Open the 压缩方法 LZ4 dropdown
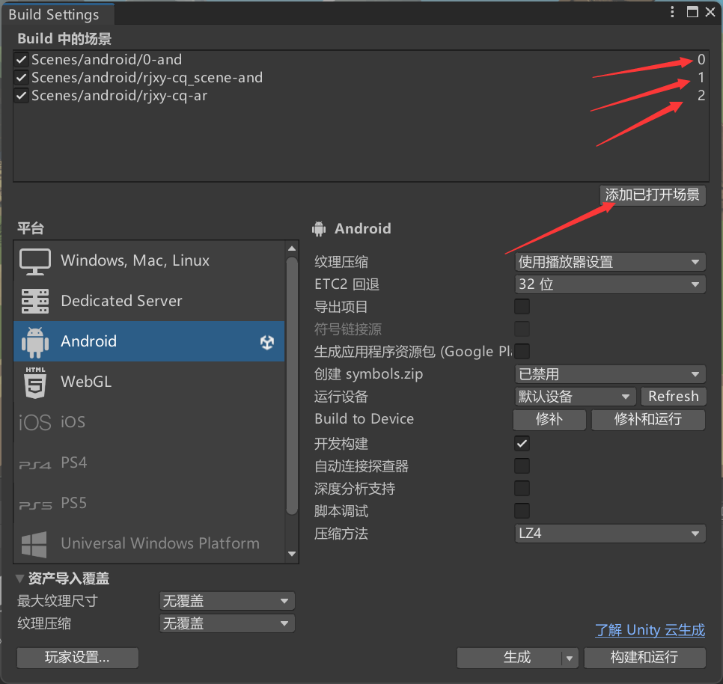 [610, 534]
